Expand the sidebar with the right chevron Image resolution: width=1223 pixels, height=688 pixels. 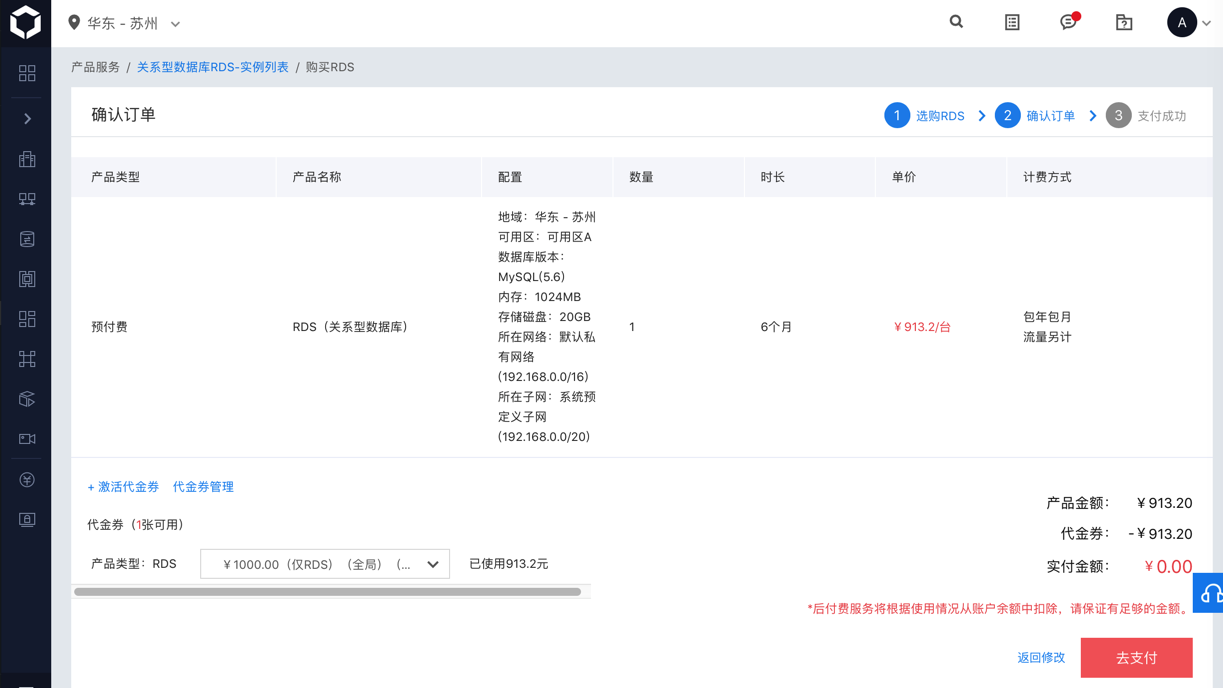point(27,119)
